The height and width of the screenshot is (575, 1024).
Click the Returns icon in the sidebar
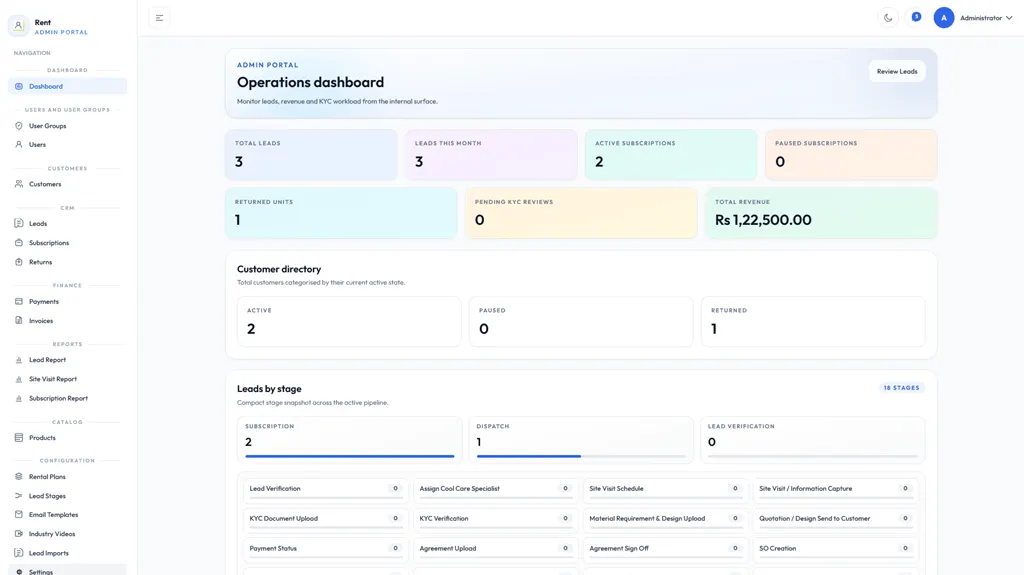pyautogui.click(x=18, y=262)
